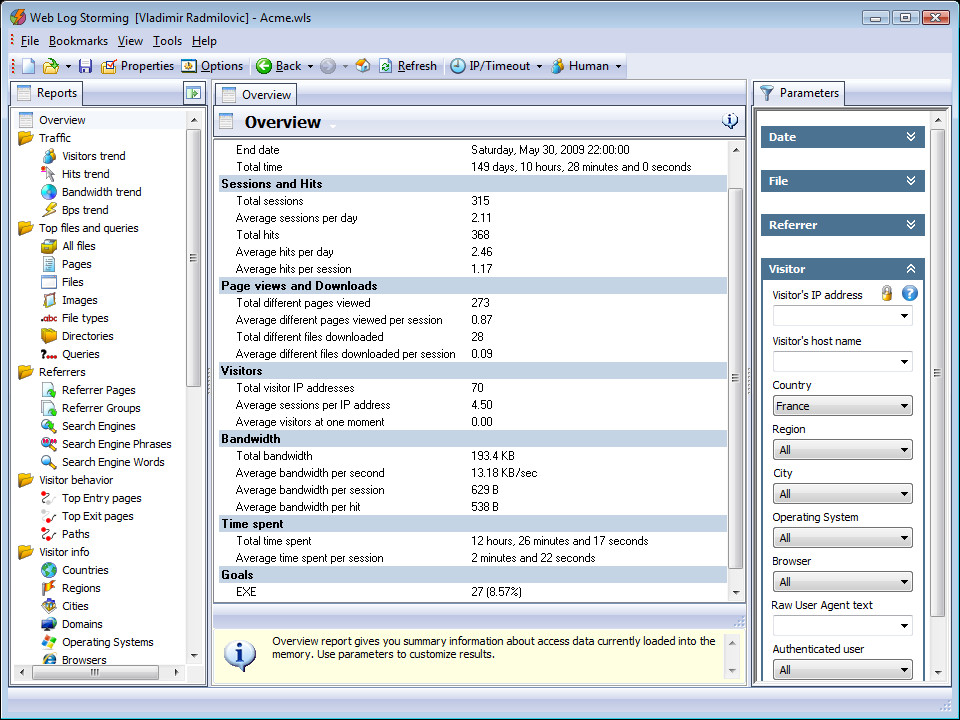
Task: Click the Visitor's host name input field
Action: tap(842, 362)
